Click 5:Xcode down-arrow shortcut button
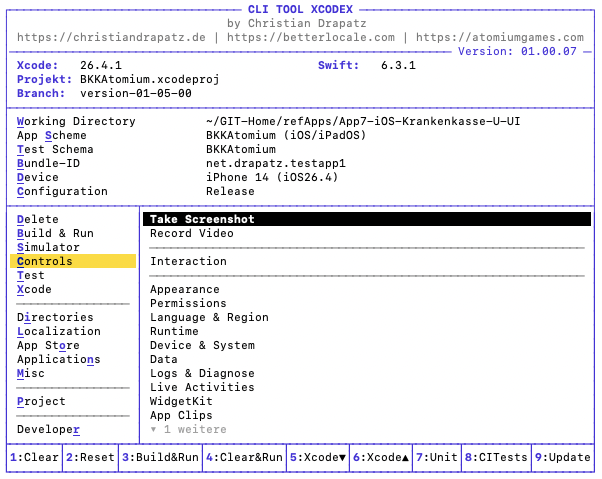The image size is (602, 479). 318,457
